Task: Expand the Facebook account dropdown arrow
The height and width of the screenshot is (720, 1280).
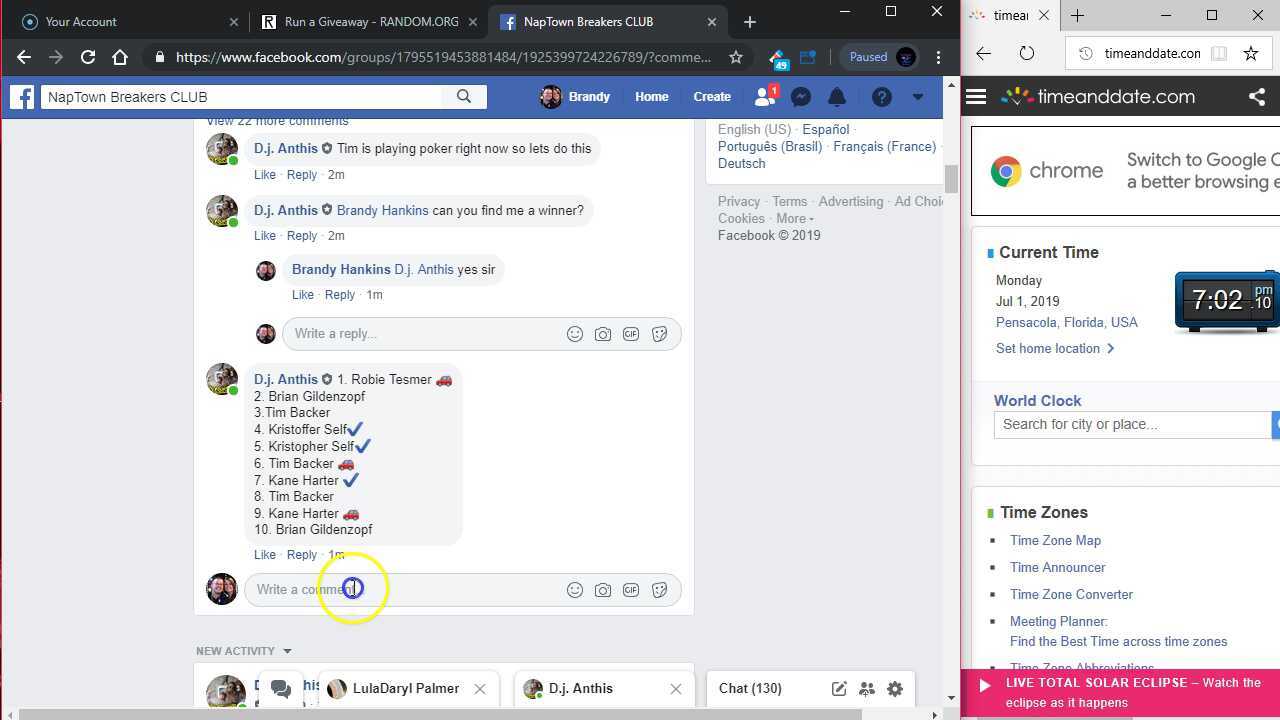Action: pos(917,97)
